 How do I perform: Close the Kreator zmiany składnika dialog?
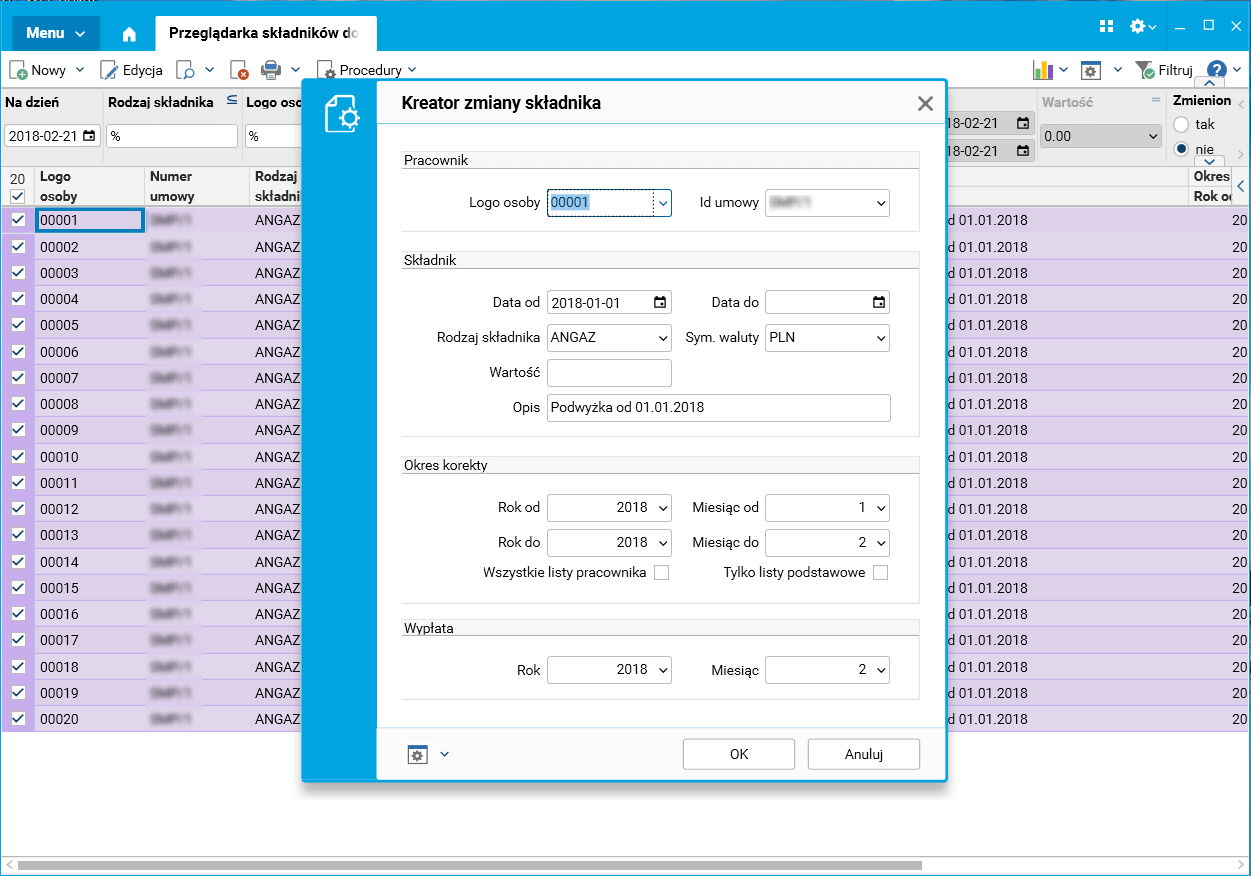925,103
